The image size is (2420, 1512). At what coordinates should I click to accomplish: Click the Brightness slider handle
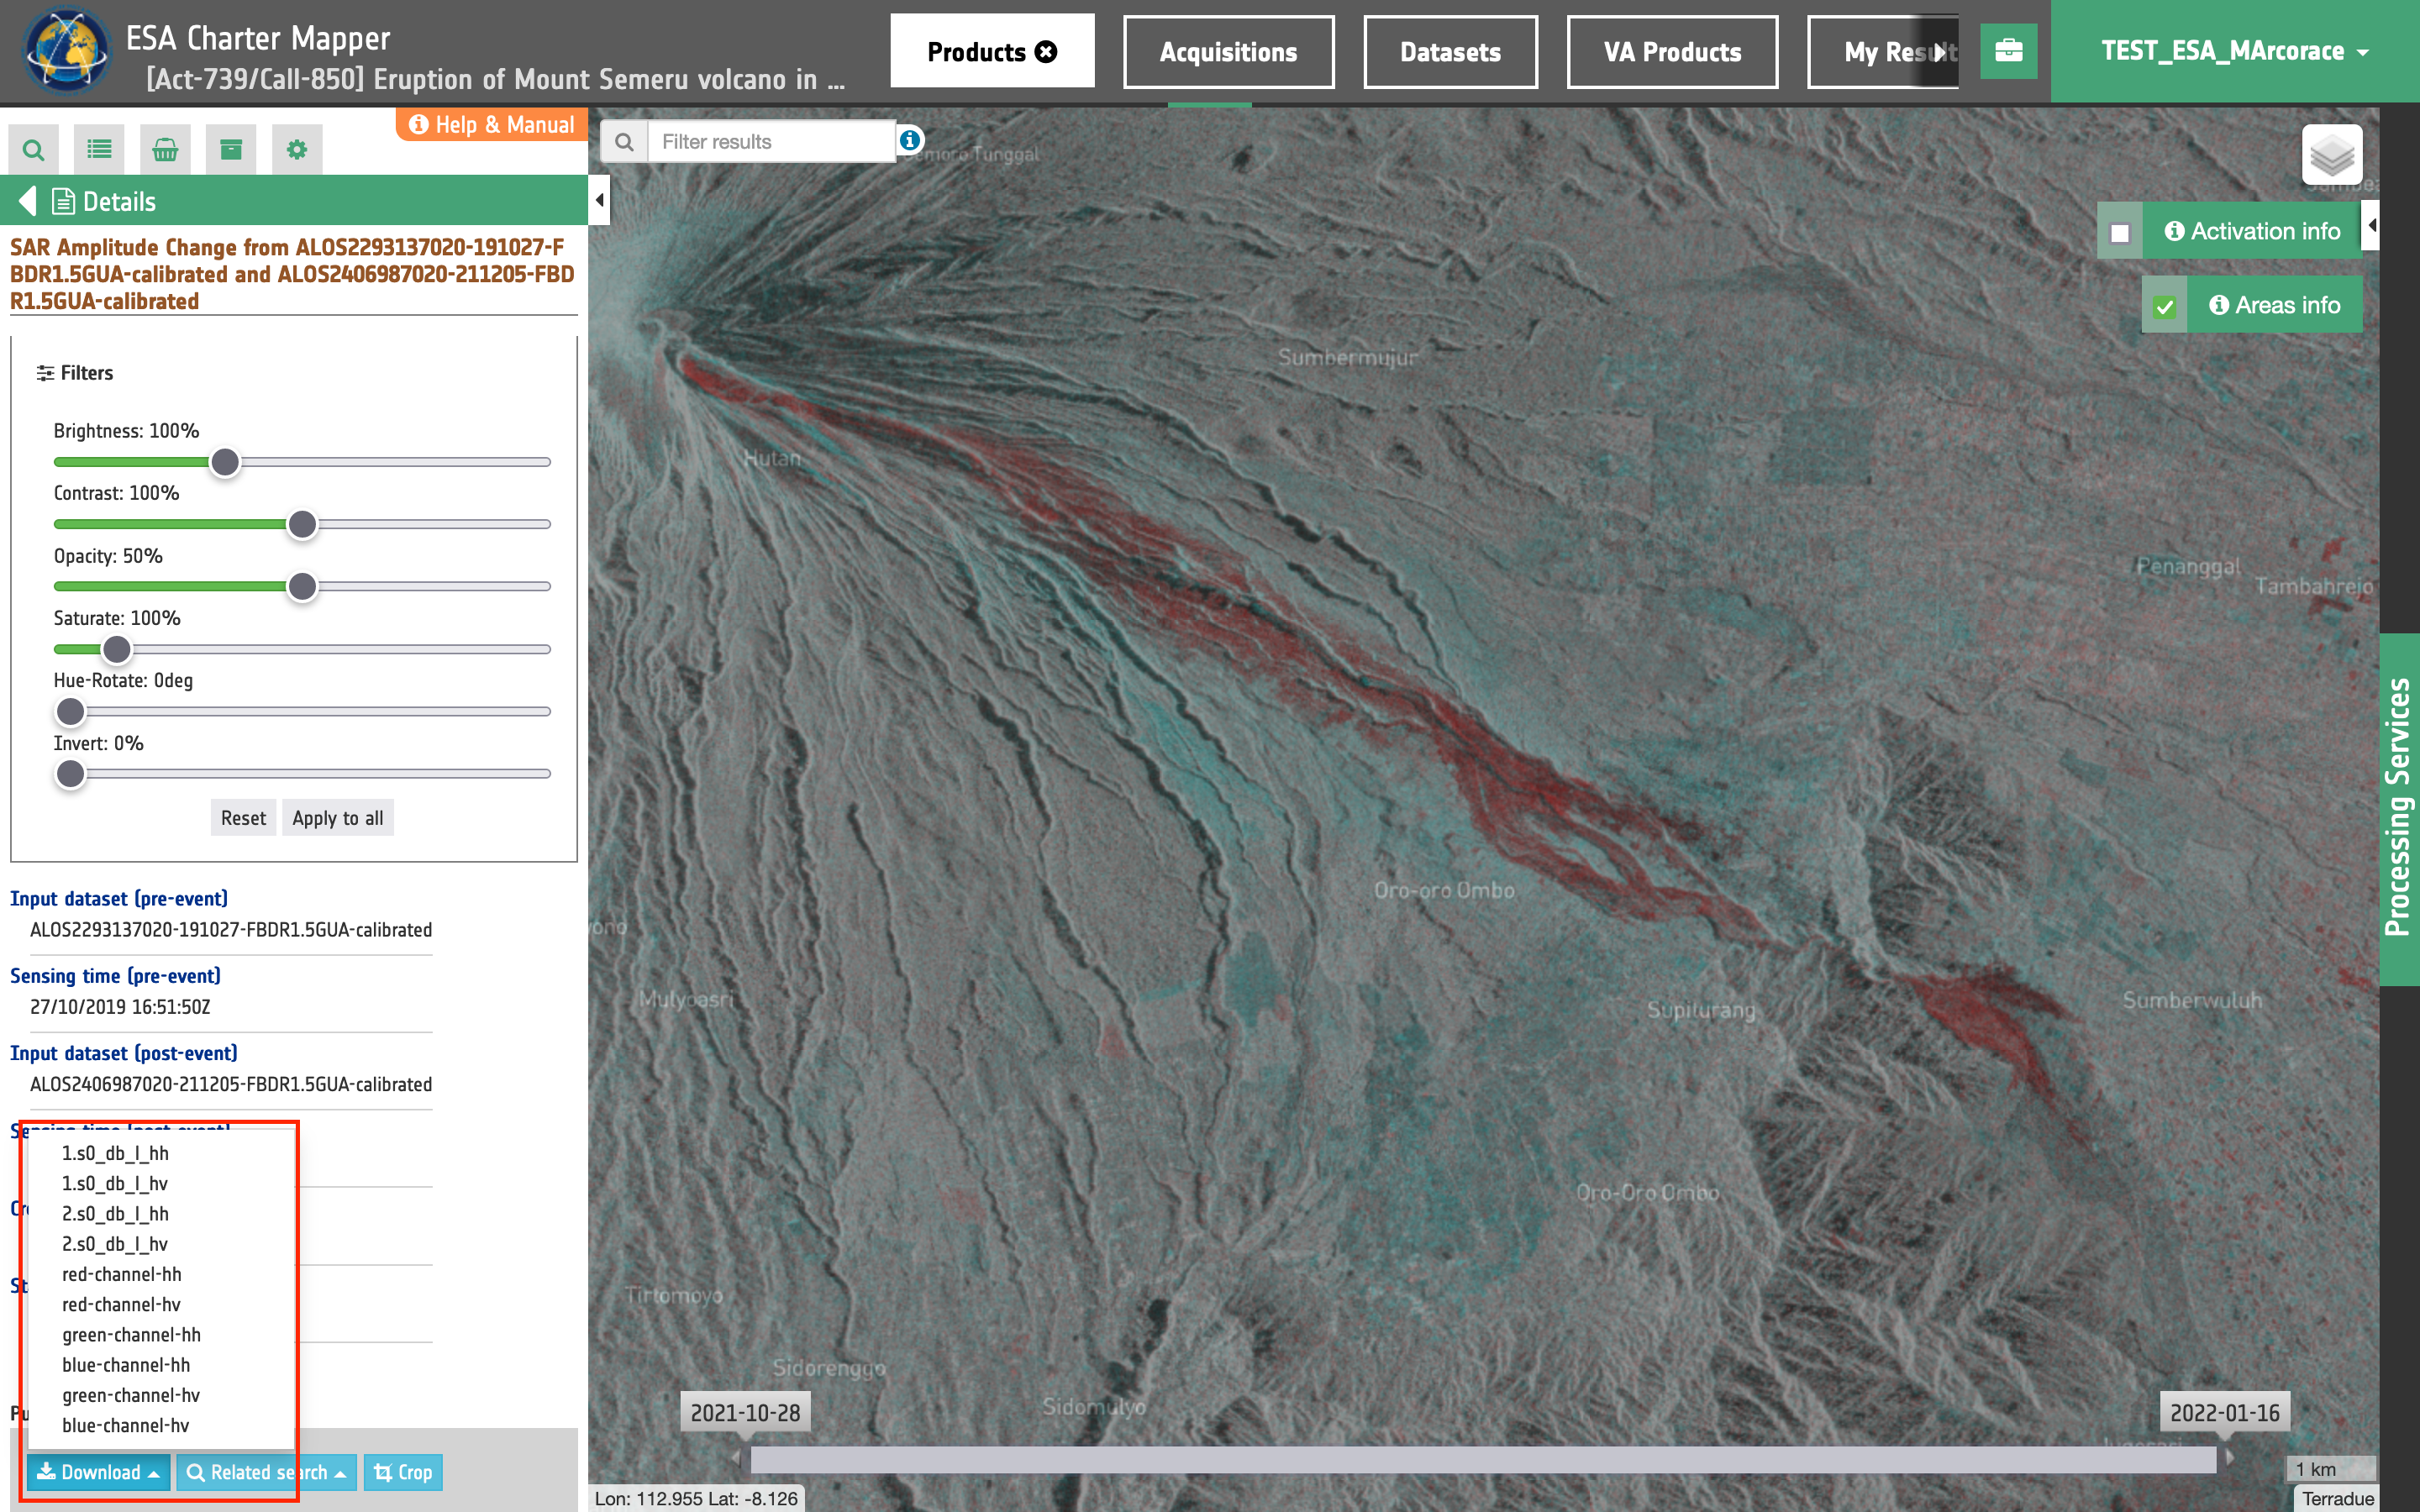(225, 462)
